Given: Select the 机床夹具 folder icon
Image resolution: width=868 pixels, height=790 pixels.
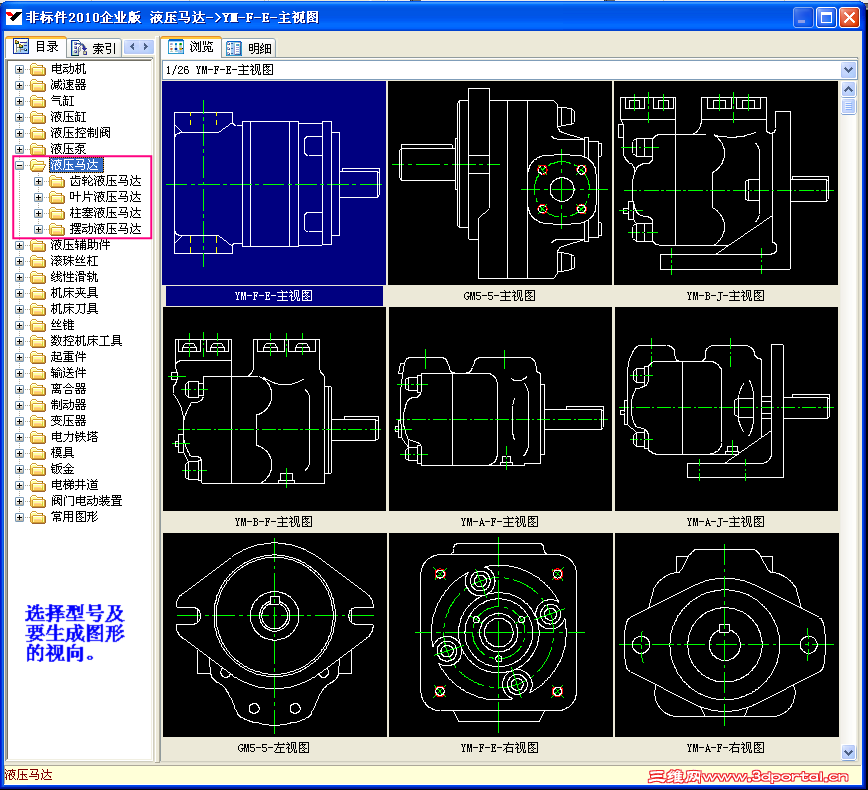Looking at the screenshot, I should coord(38,293).
